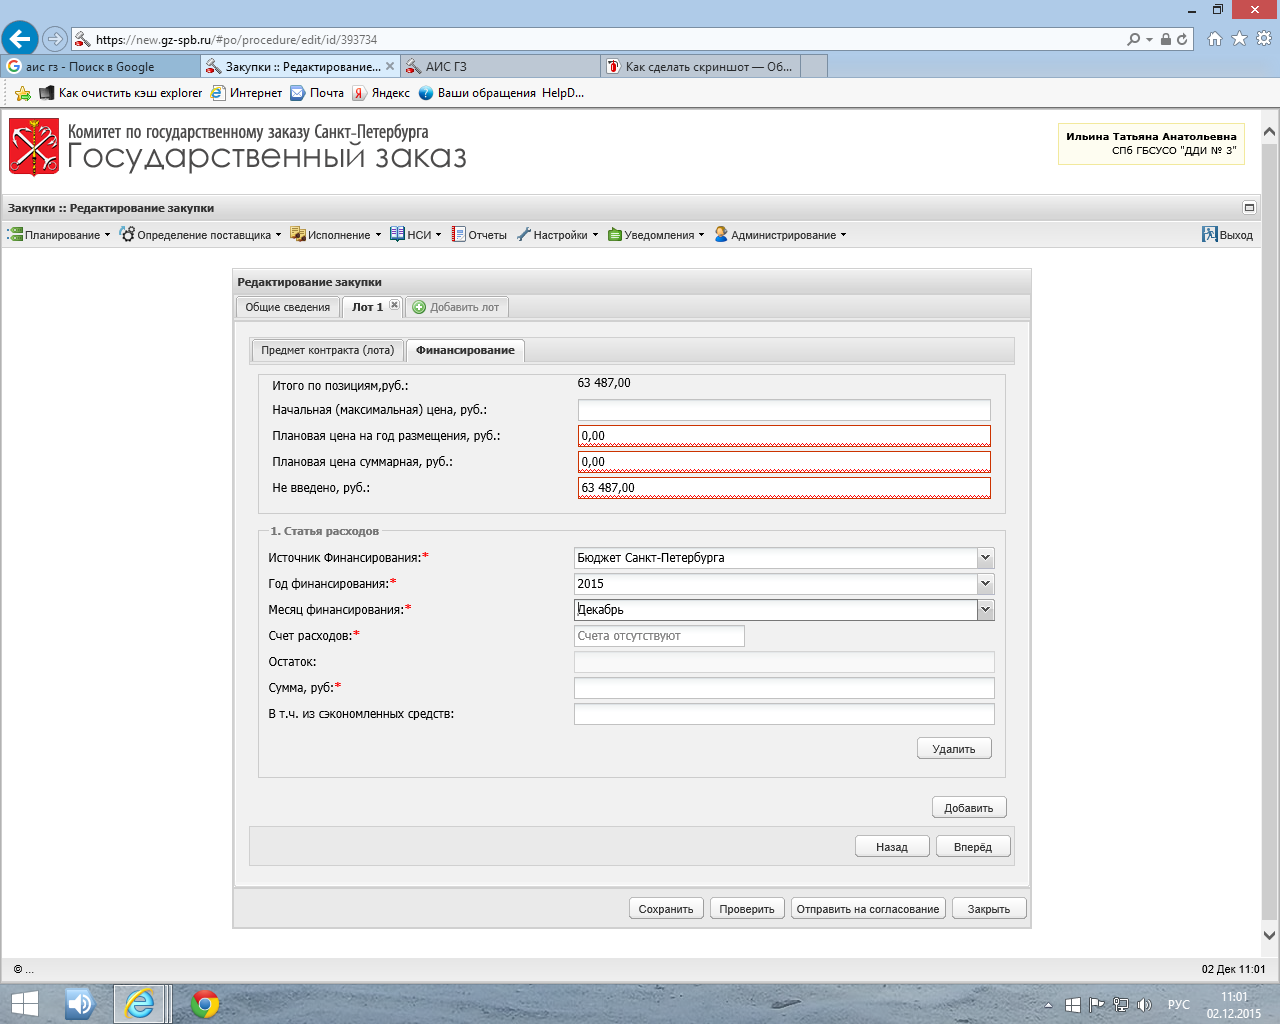Close Лот 1 tab with its x icon
This screenshot has height=1024, width=1280.
click(x=394, y=306)
